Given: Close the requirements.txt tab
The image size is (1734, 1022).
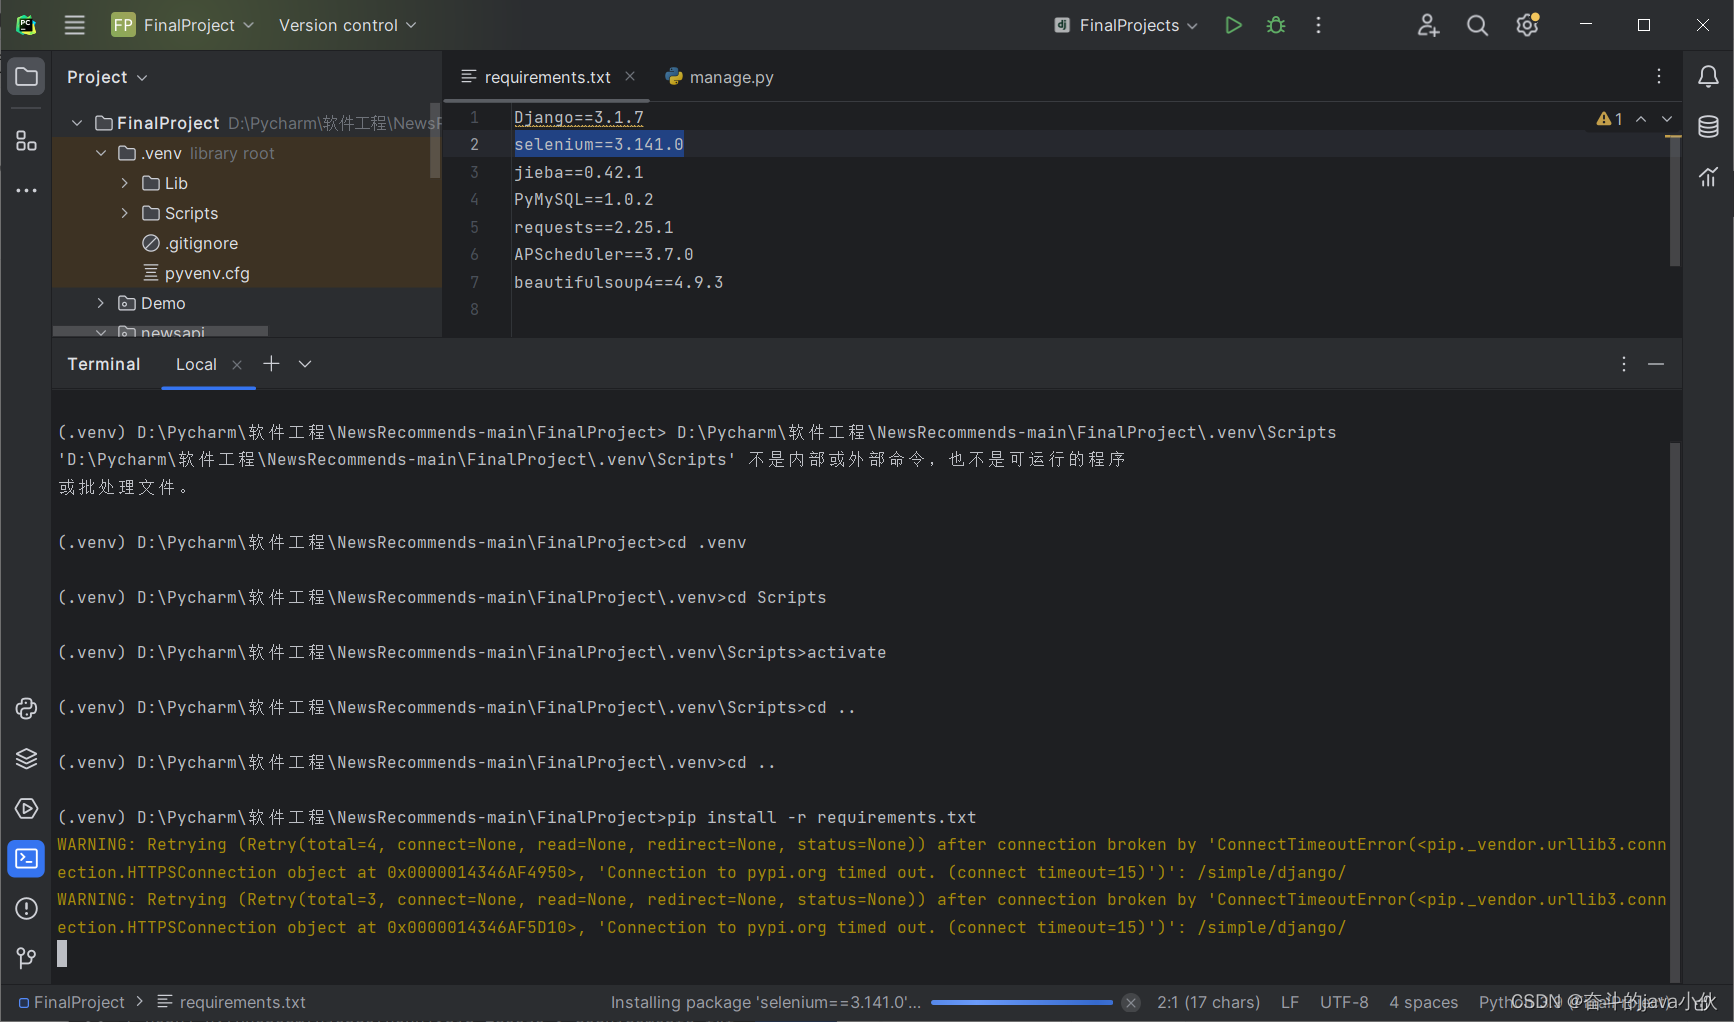Looking at the screenshot, I should 630,76.
